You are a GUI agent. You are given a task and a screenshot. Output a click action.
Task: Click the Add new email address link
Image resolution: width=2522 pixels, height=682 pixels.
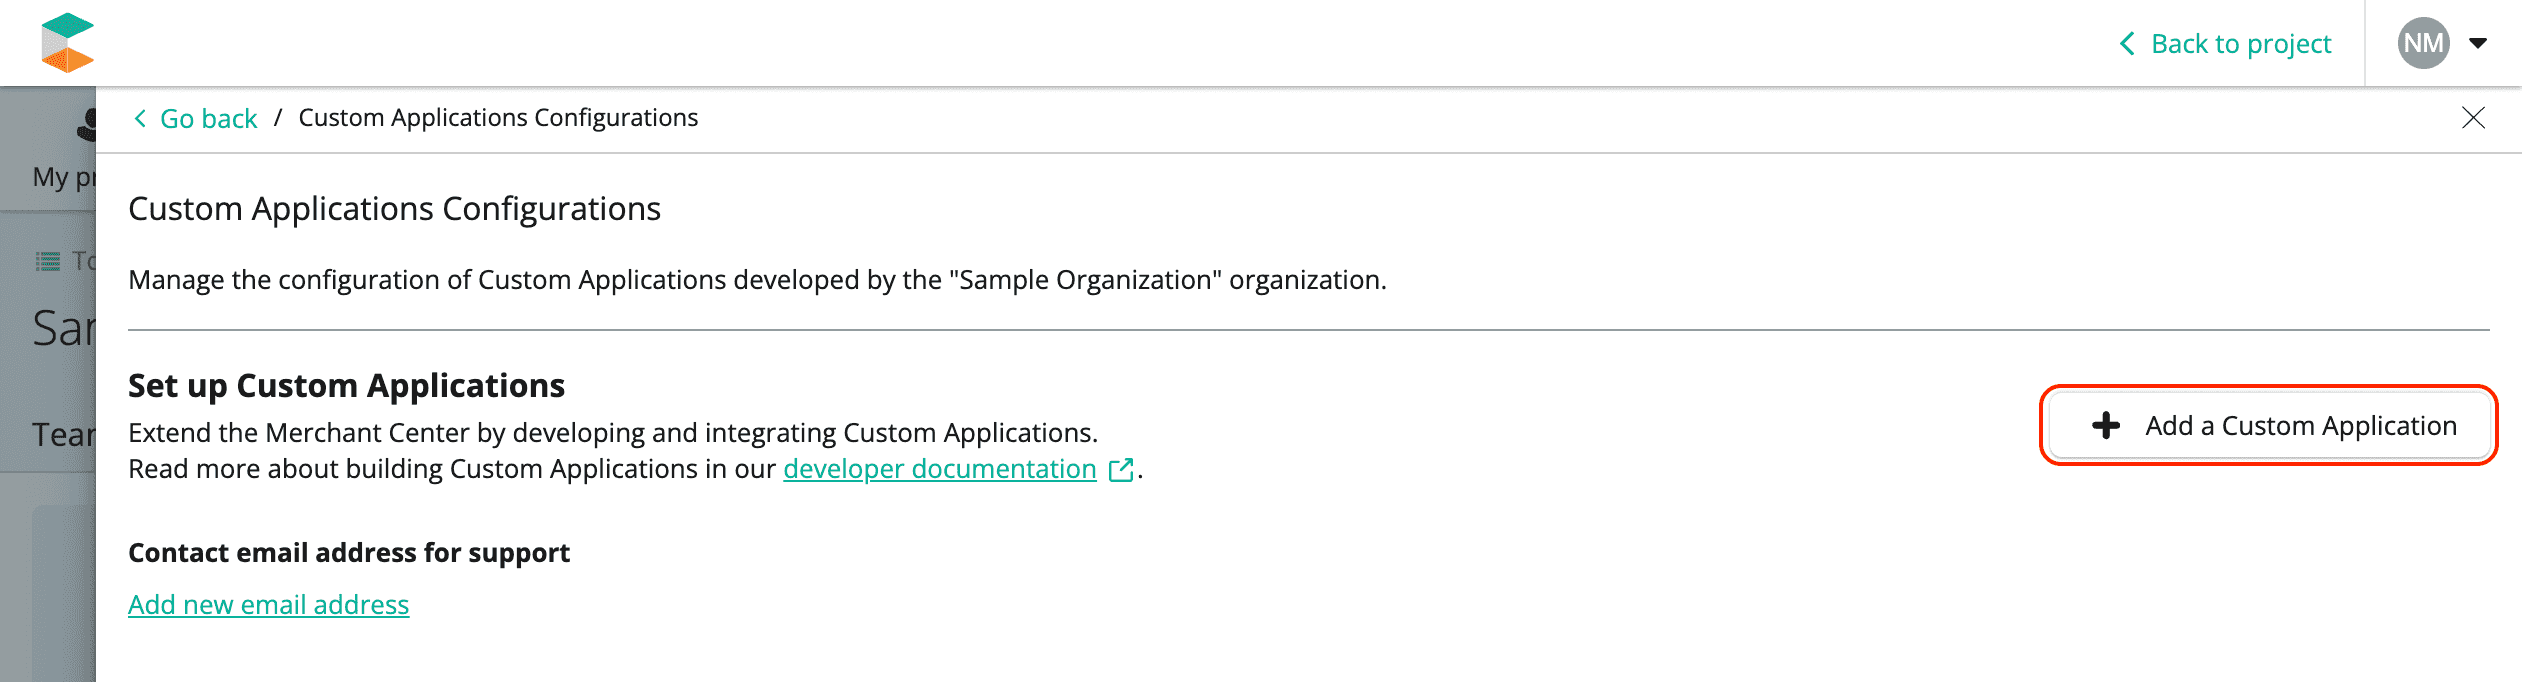(x=268, y=605)
